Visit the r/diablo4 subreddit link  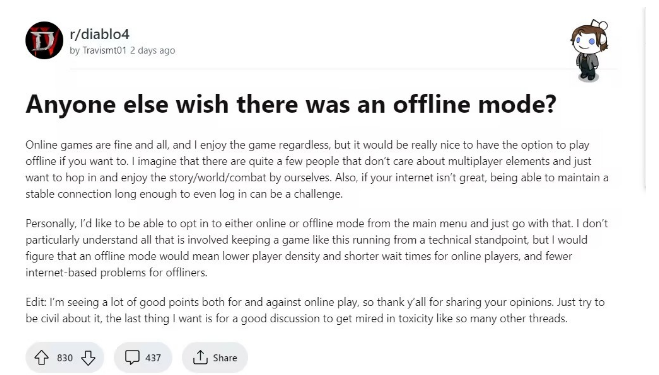(x=99, y=34)
